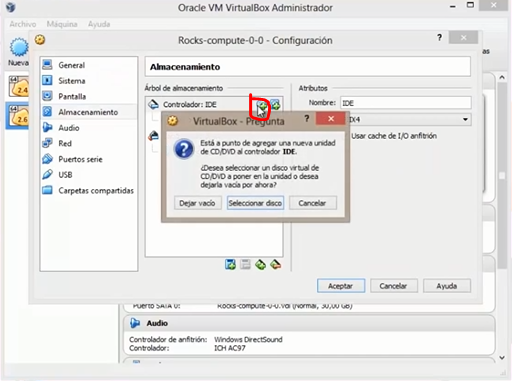The width and height of the screenshot is (512, 381).
Task: Open the Máquina menu
Action: pyautogui.click(x=62, y=24)
